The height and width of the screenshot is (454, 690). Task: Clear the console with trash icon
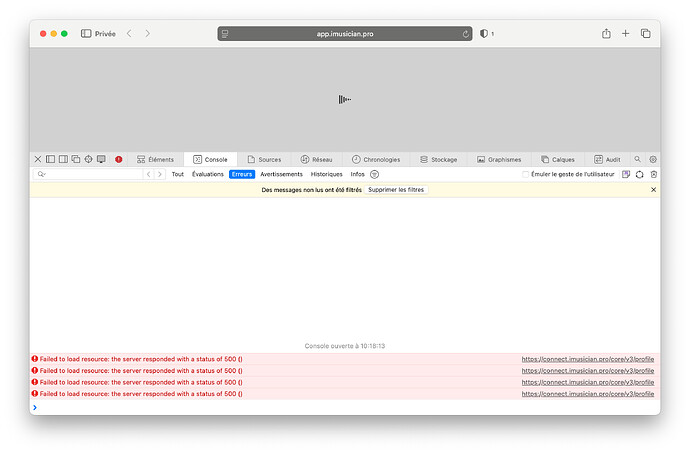tap(654, 174)
